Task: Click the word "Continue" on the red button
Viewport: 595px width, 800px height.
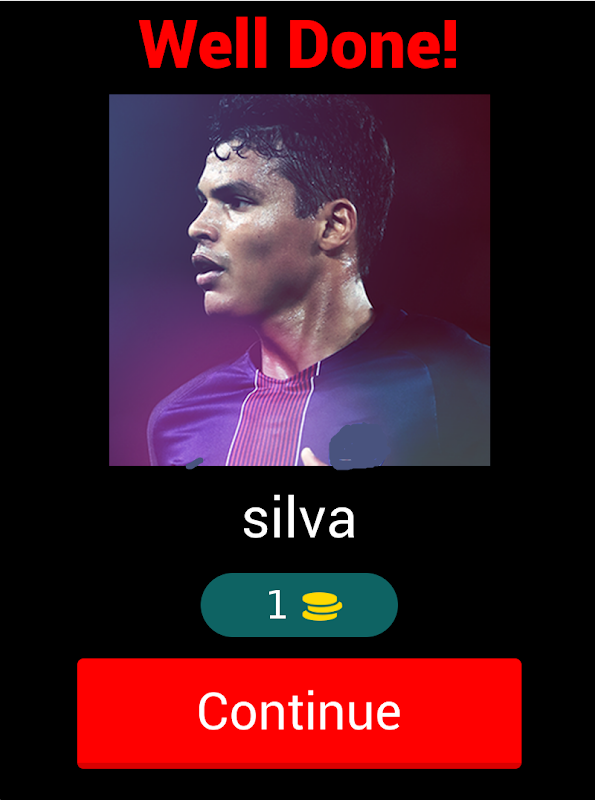Action: pos(299,711)
